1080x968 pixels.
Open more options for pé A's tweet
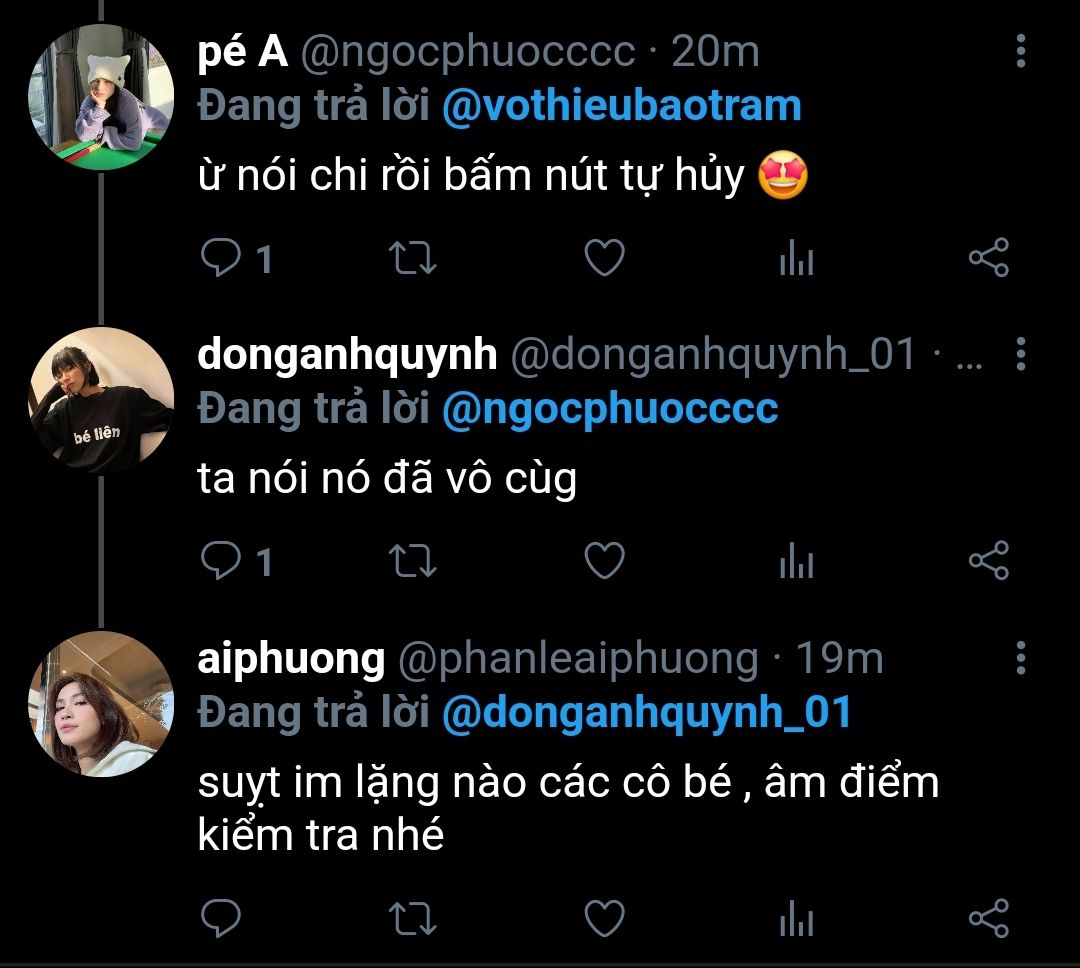[x=1020, y=51]
